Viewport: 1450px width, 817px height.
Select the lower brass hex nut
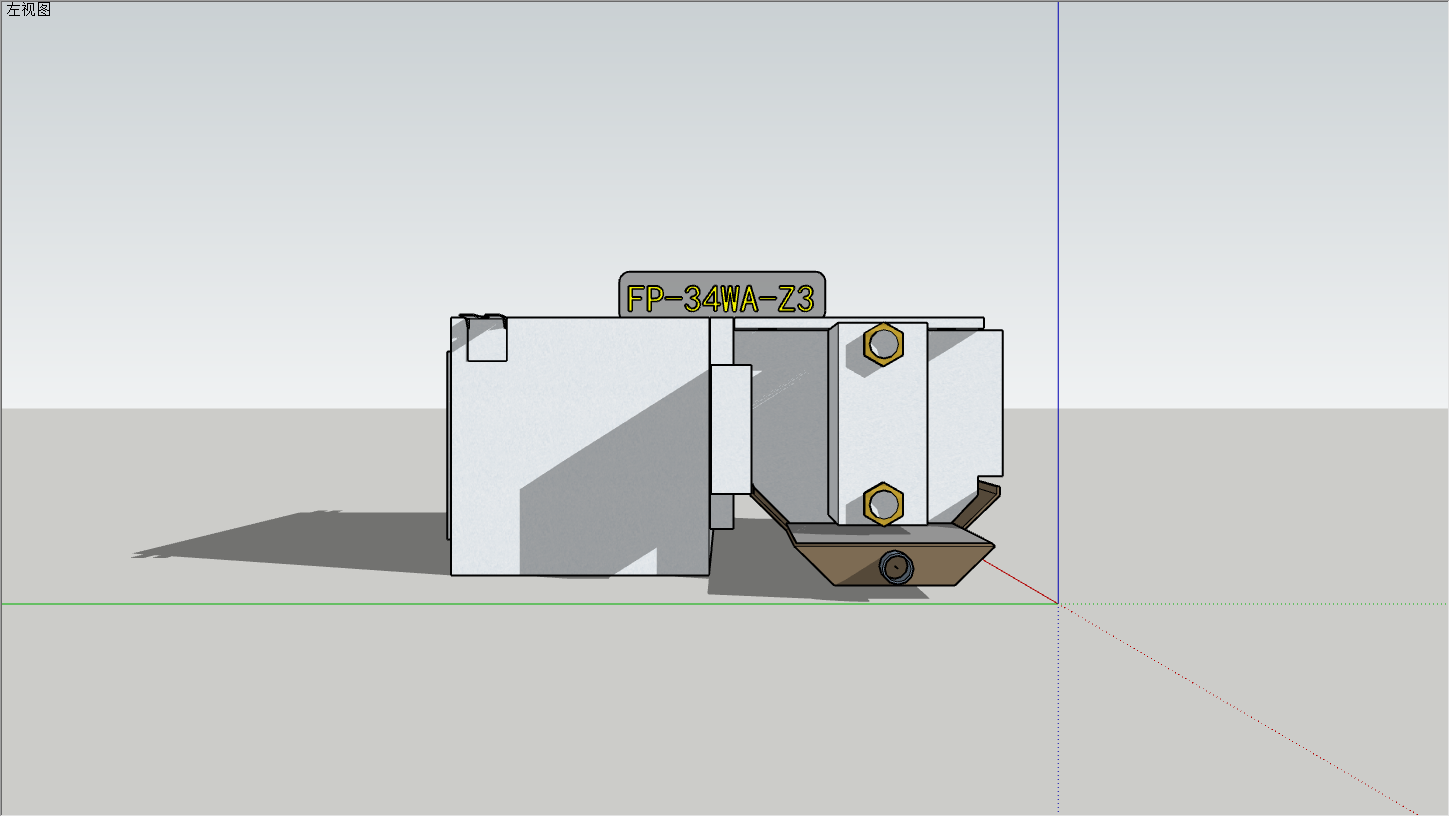pos(883,503)
